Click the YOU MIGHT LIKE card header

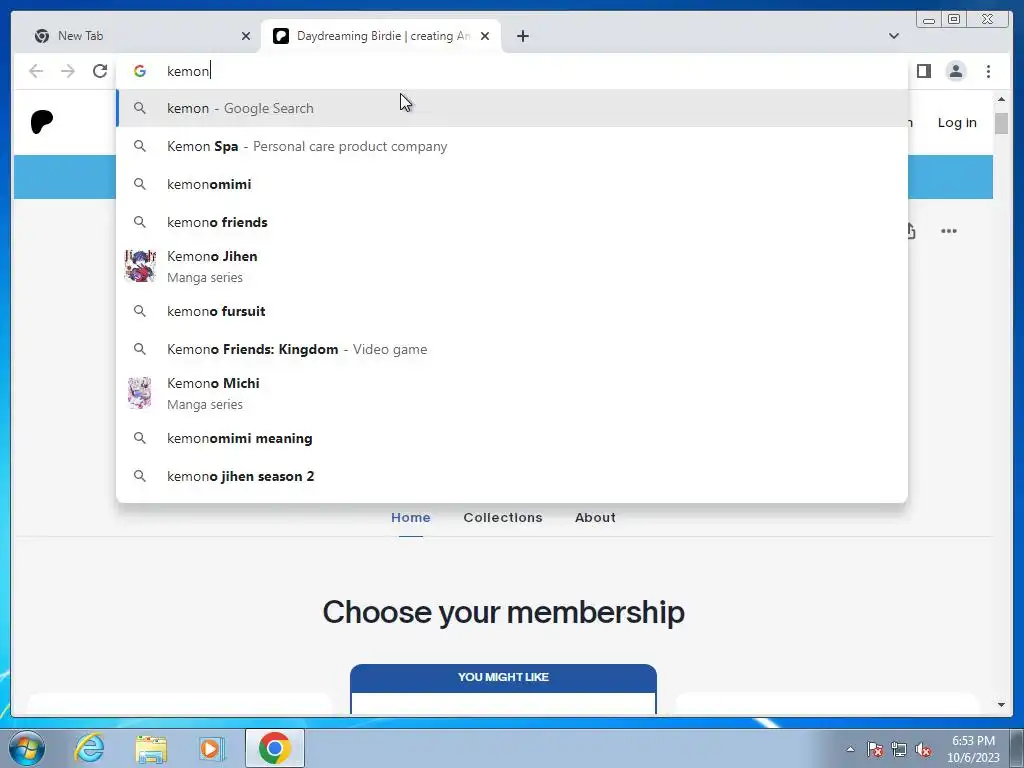tap(504, 678)
